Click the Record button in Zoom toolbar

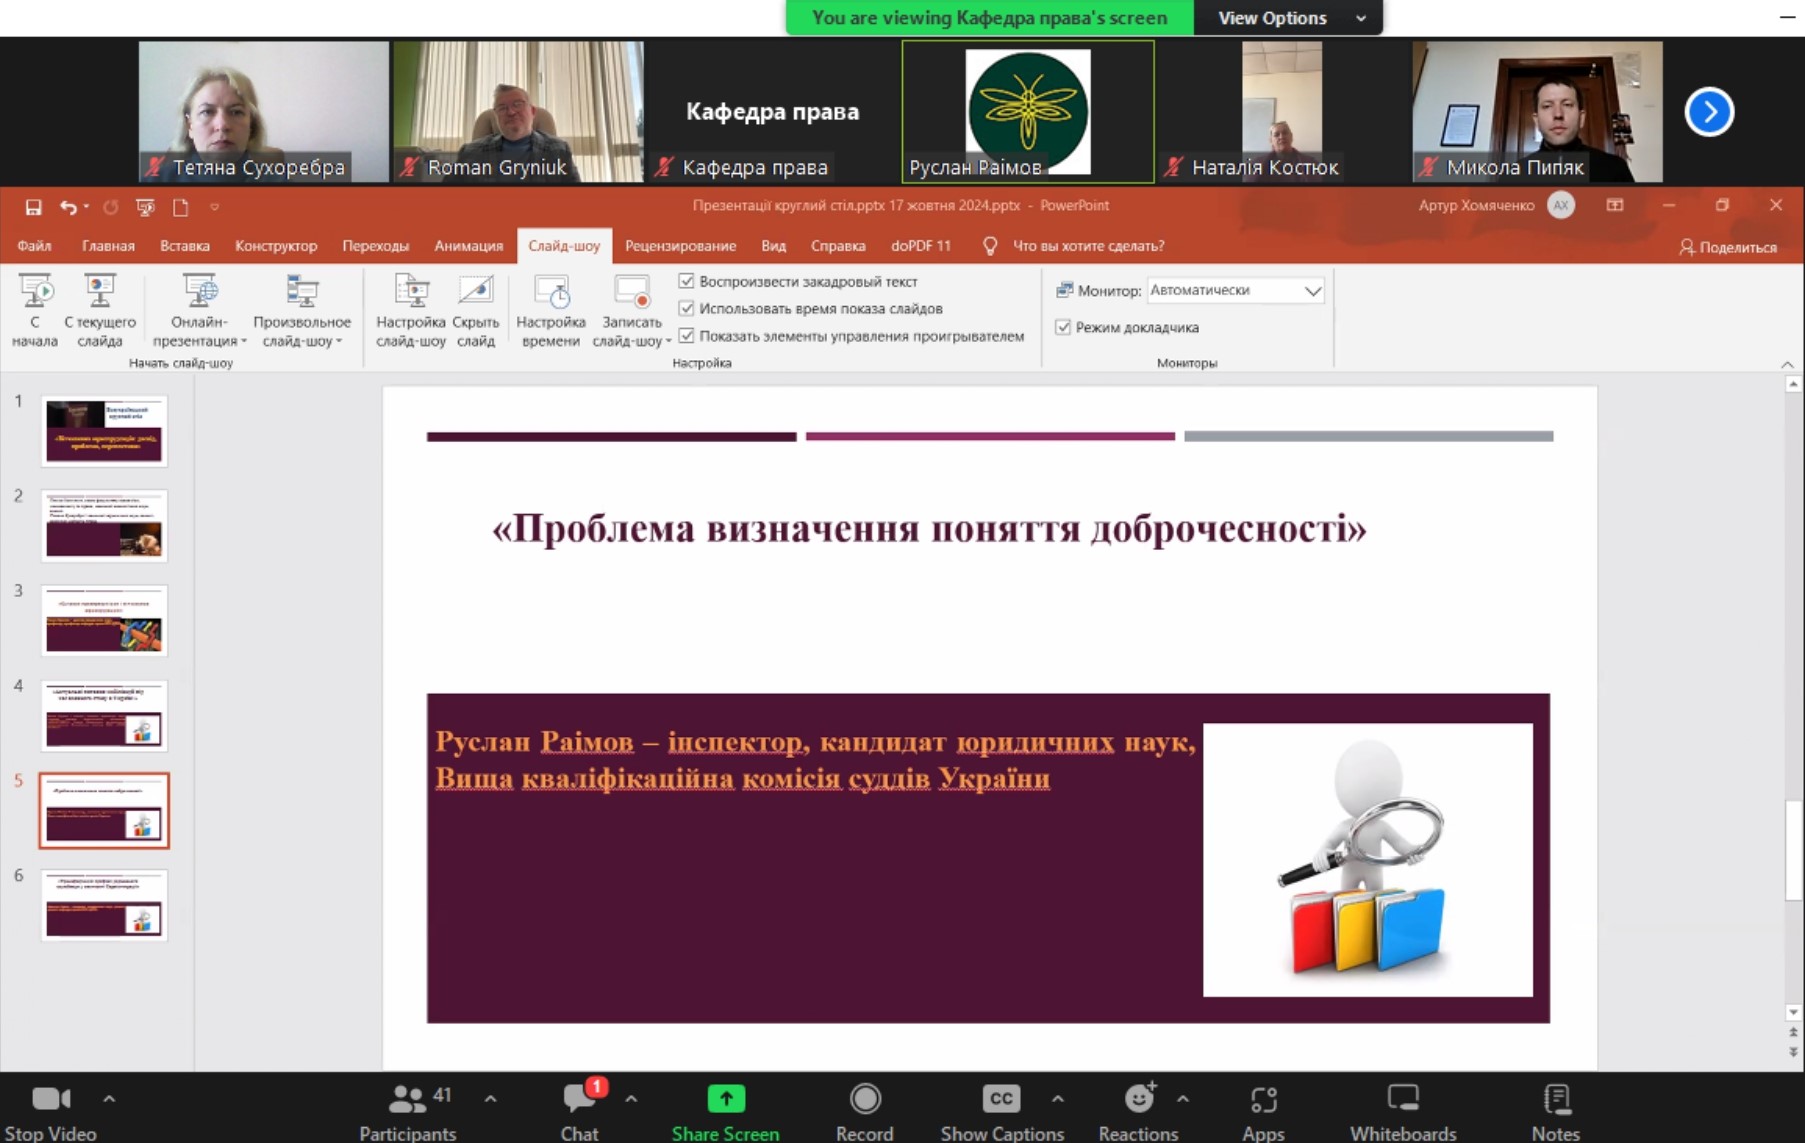click(x=864, y=1099)
